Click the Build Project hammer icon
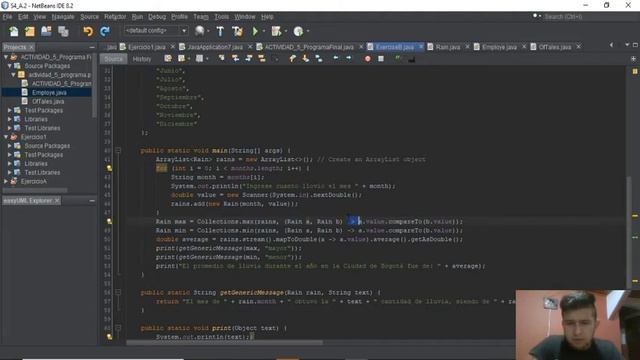This screenshot has height=360, width=640. (x=220, y=31)
